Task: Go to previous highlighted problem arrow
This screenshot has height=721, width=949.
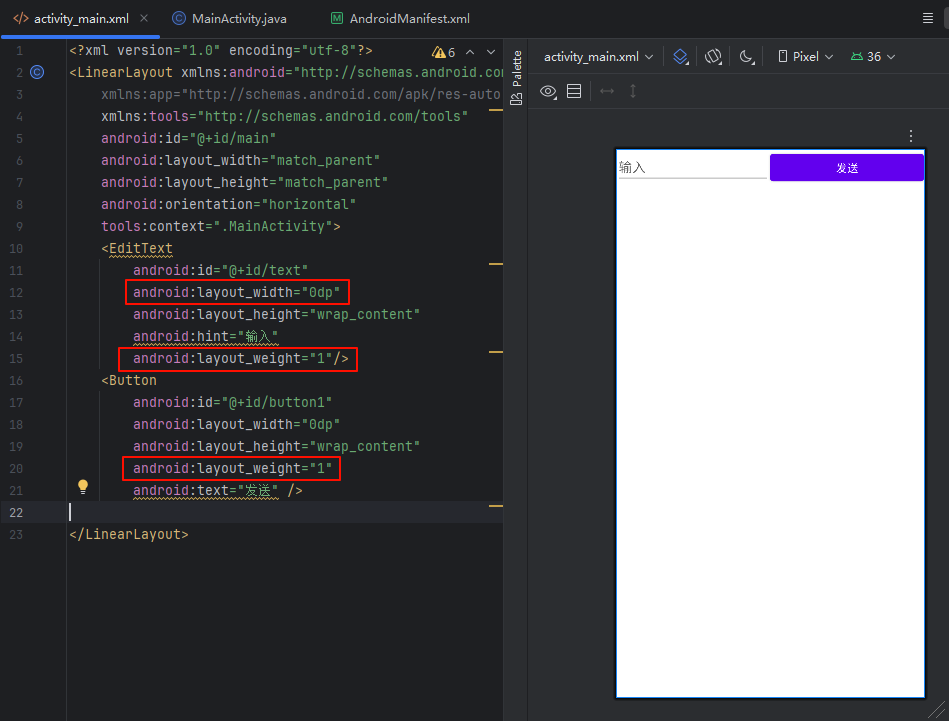Action: tap(470, 53)
